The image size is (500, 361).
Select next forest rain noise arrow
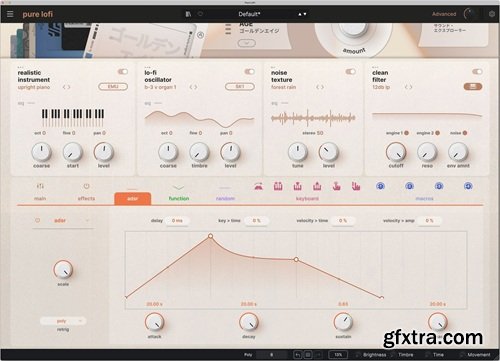pyautogui.click(x=322, y=87)
